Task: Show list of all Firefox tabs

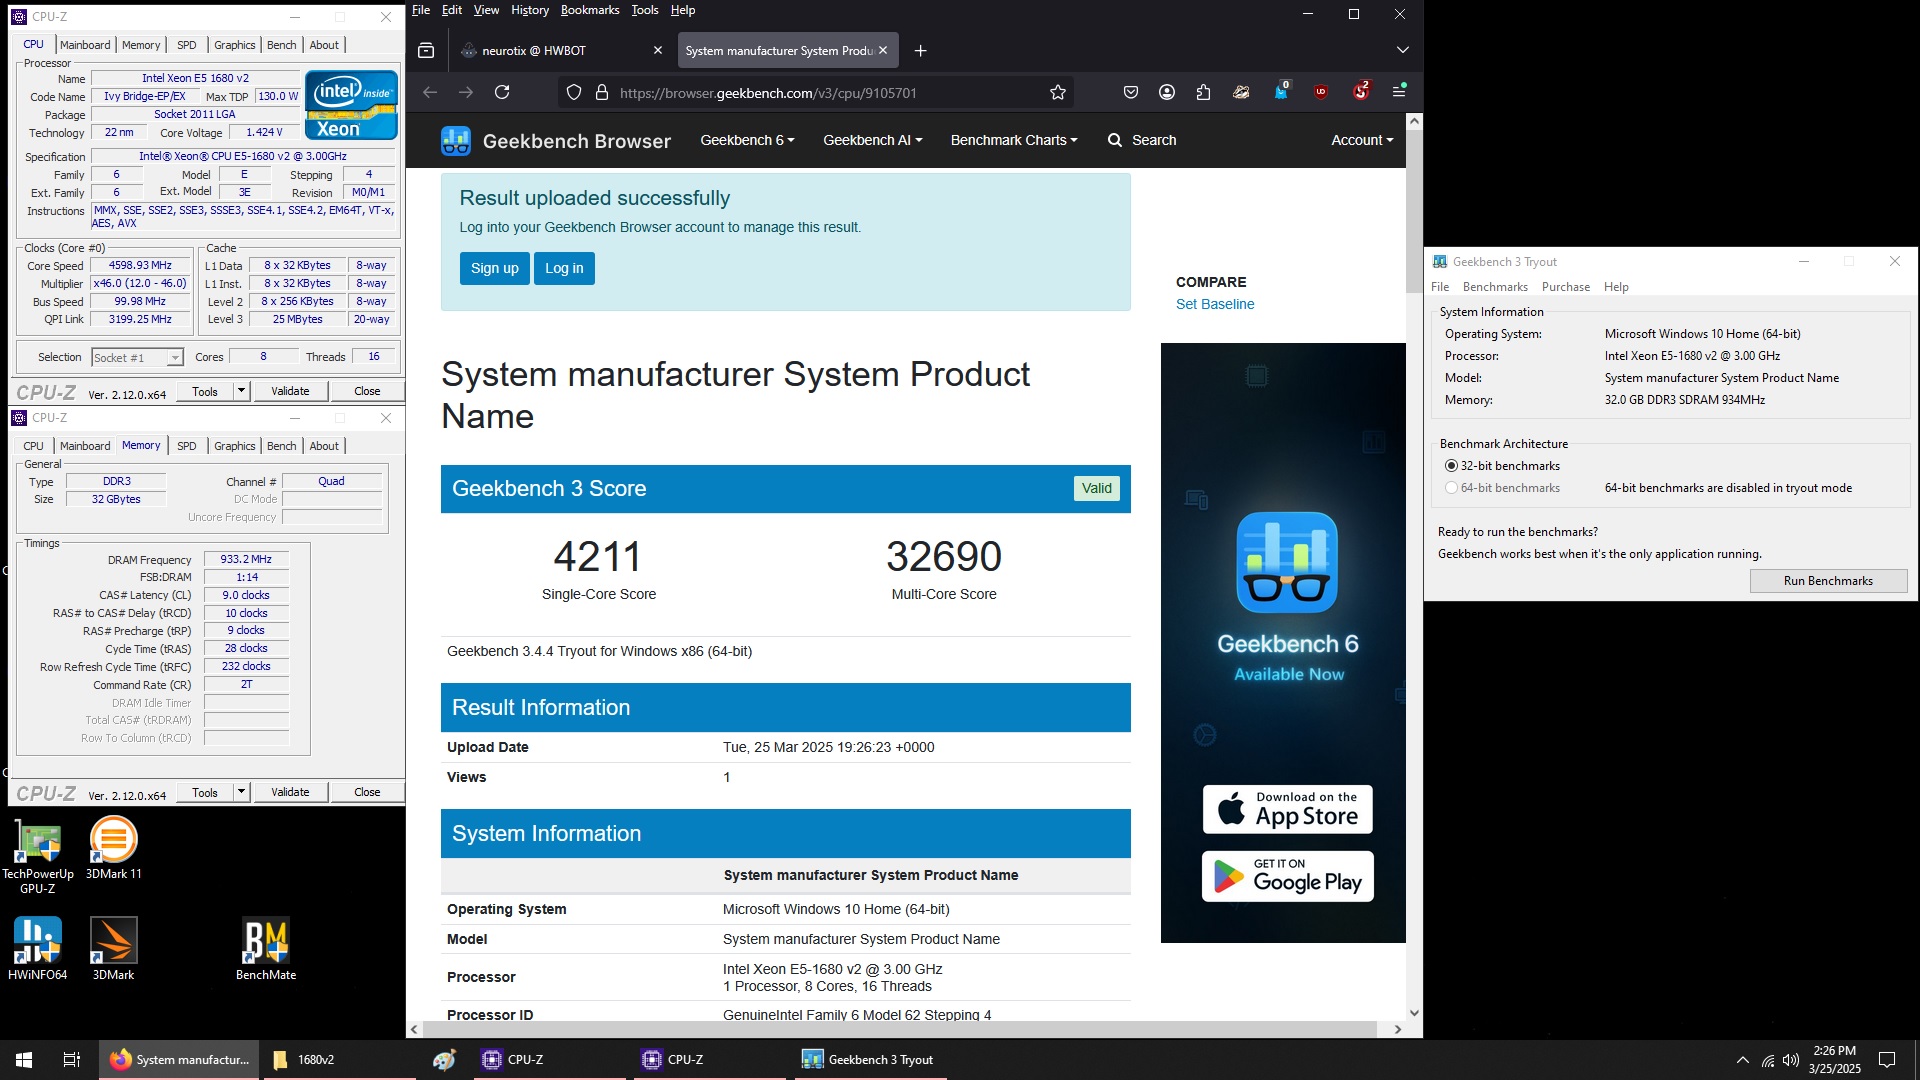Action: click(x=1402, y=50)
